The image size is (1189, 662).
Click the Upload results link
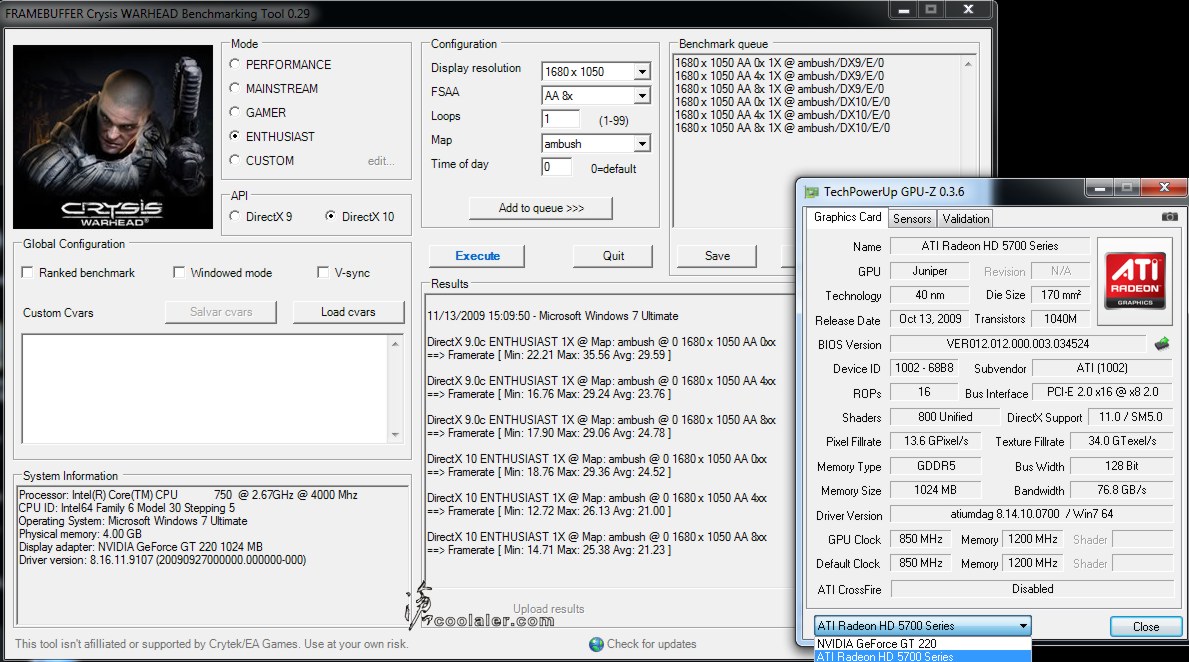coord(548,609)
